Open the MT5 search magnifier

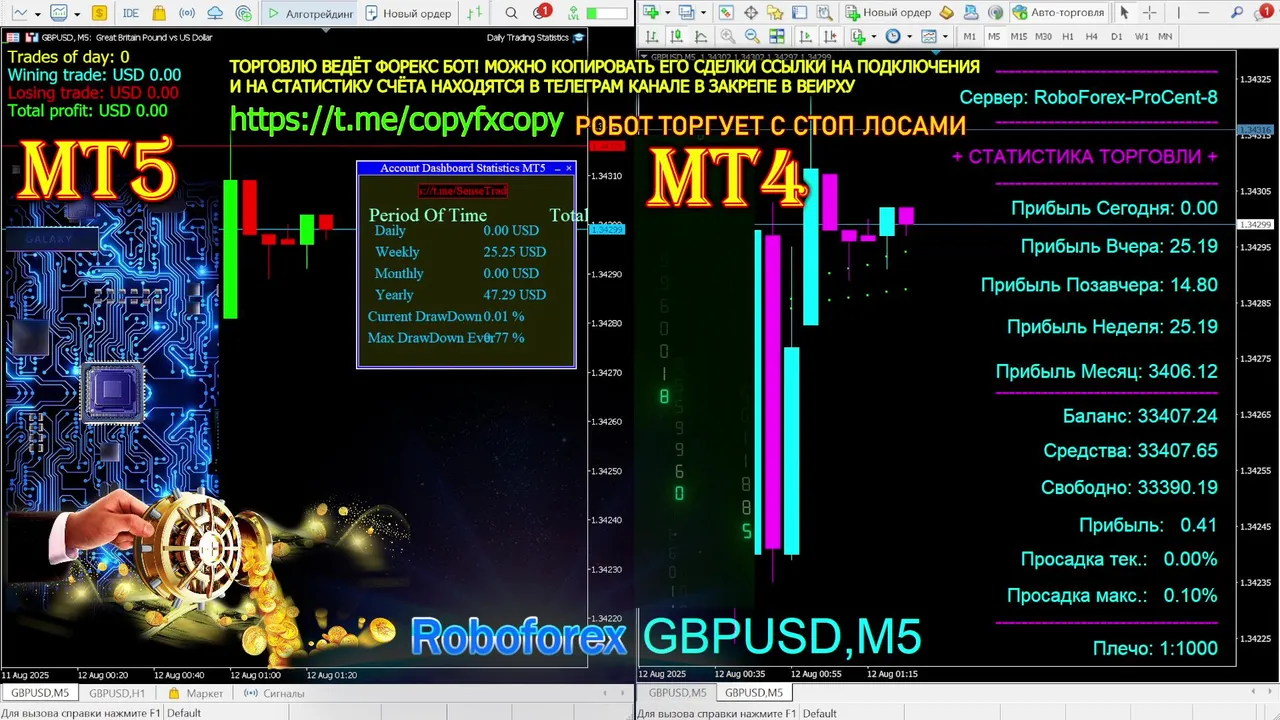(511, 13)
